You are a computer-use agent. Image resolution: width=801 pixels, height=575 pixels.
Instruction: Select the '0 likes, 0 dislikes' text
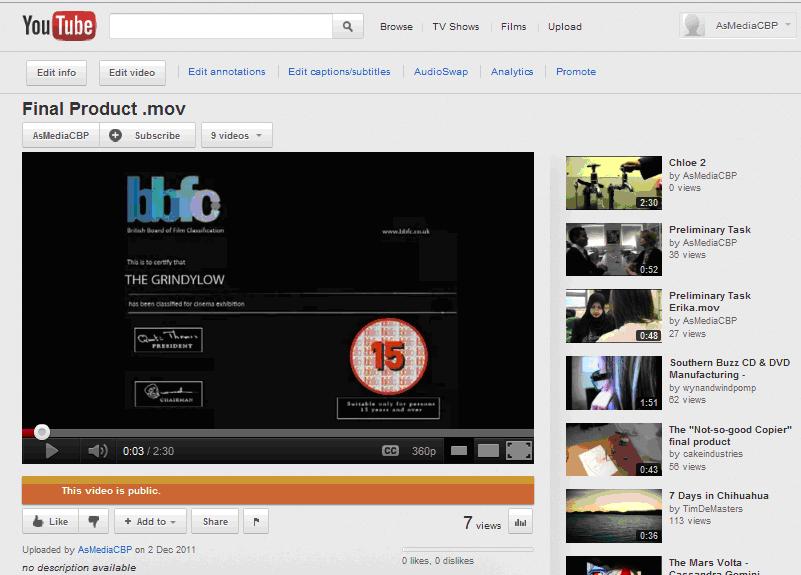(x=438, y=560)
